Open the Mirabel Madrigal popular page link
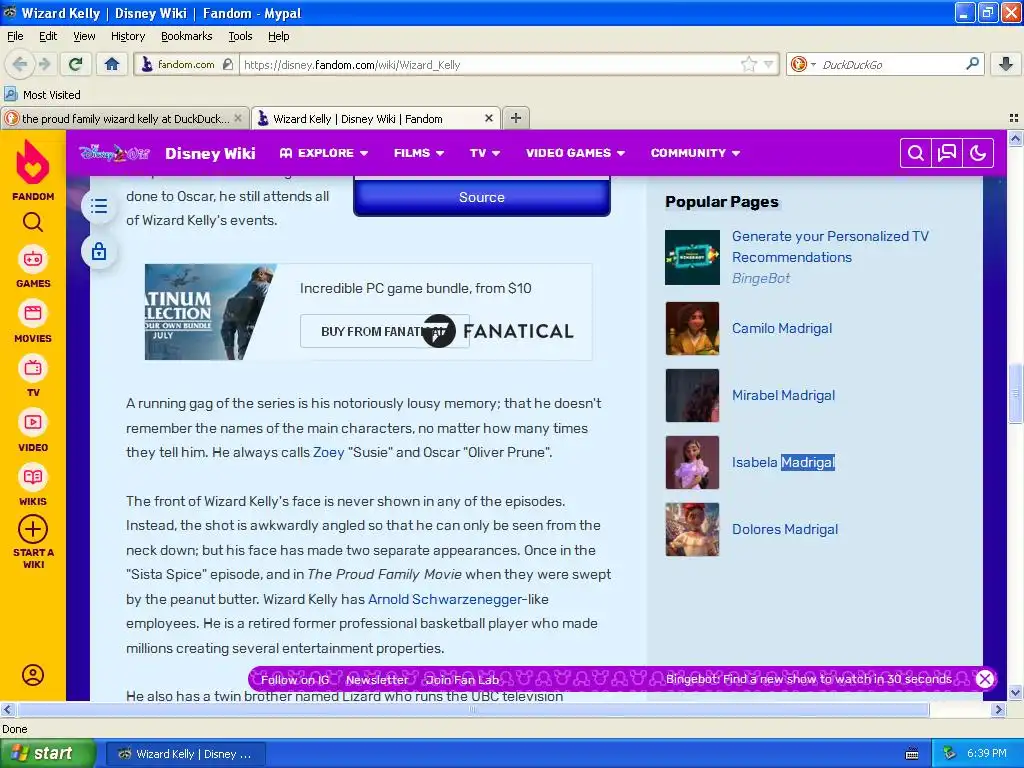The image size is (1024, 768). [783, 395]
